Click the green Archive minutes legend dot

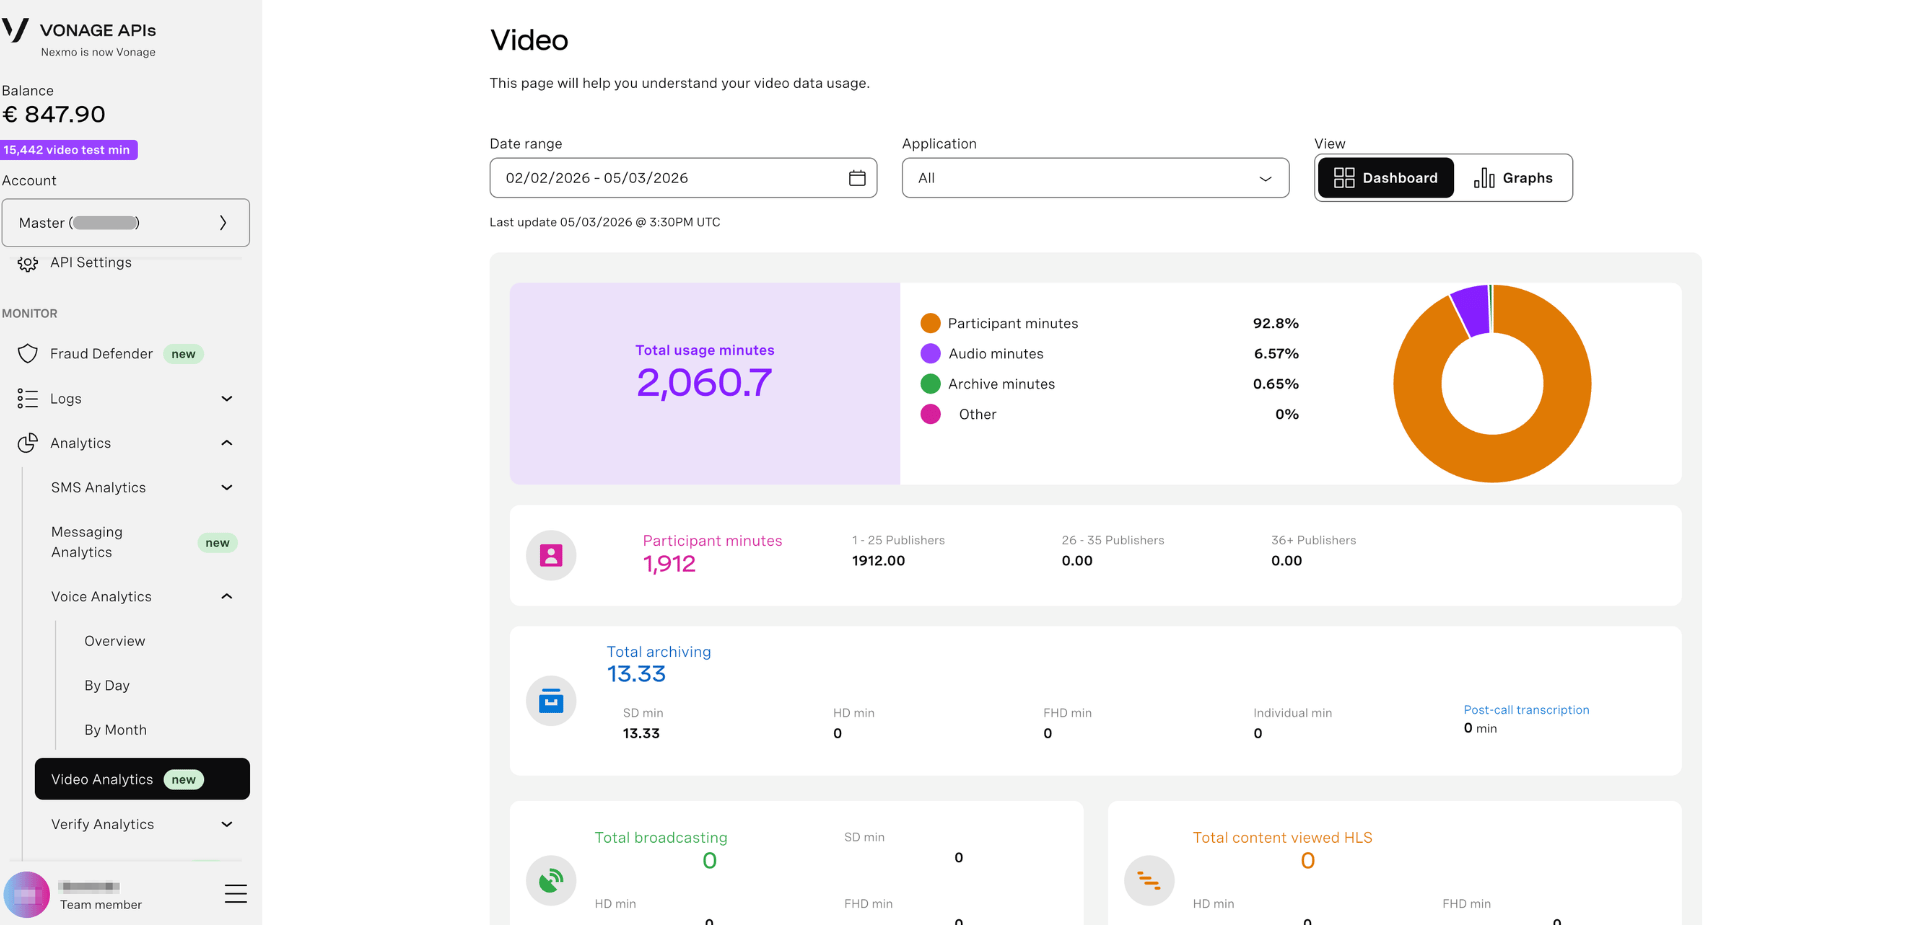[x=931, y=384]
